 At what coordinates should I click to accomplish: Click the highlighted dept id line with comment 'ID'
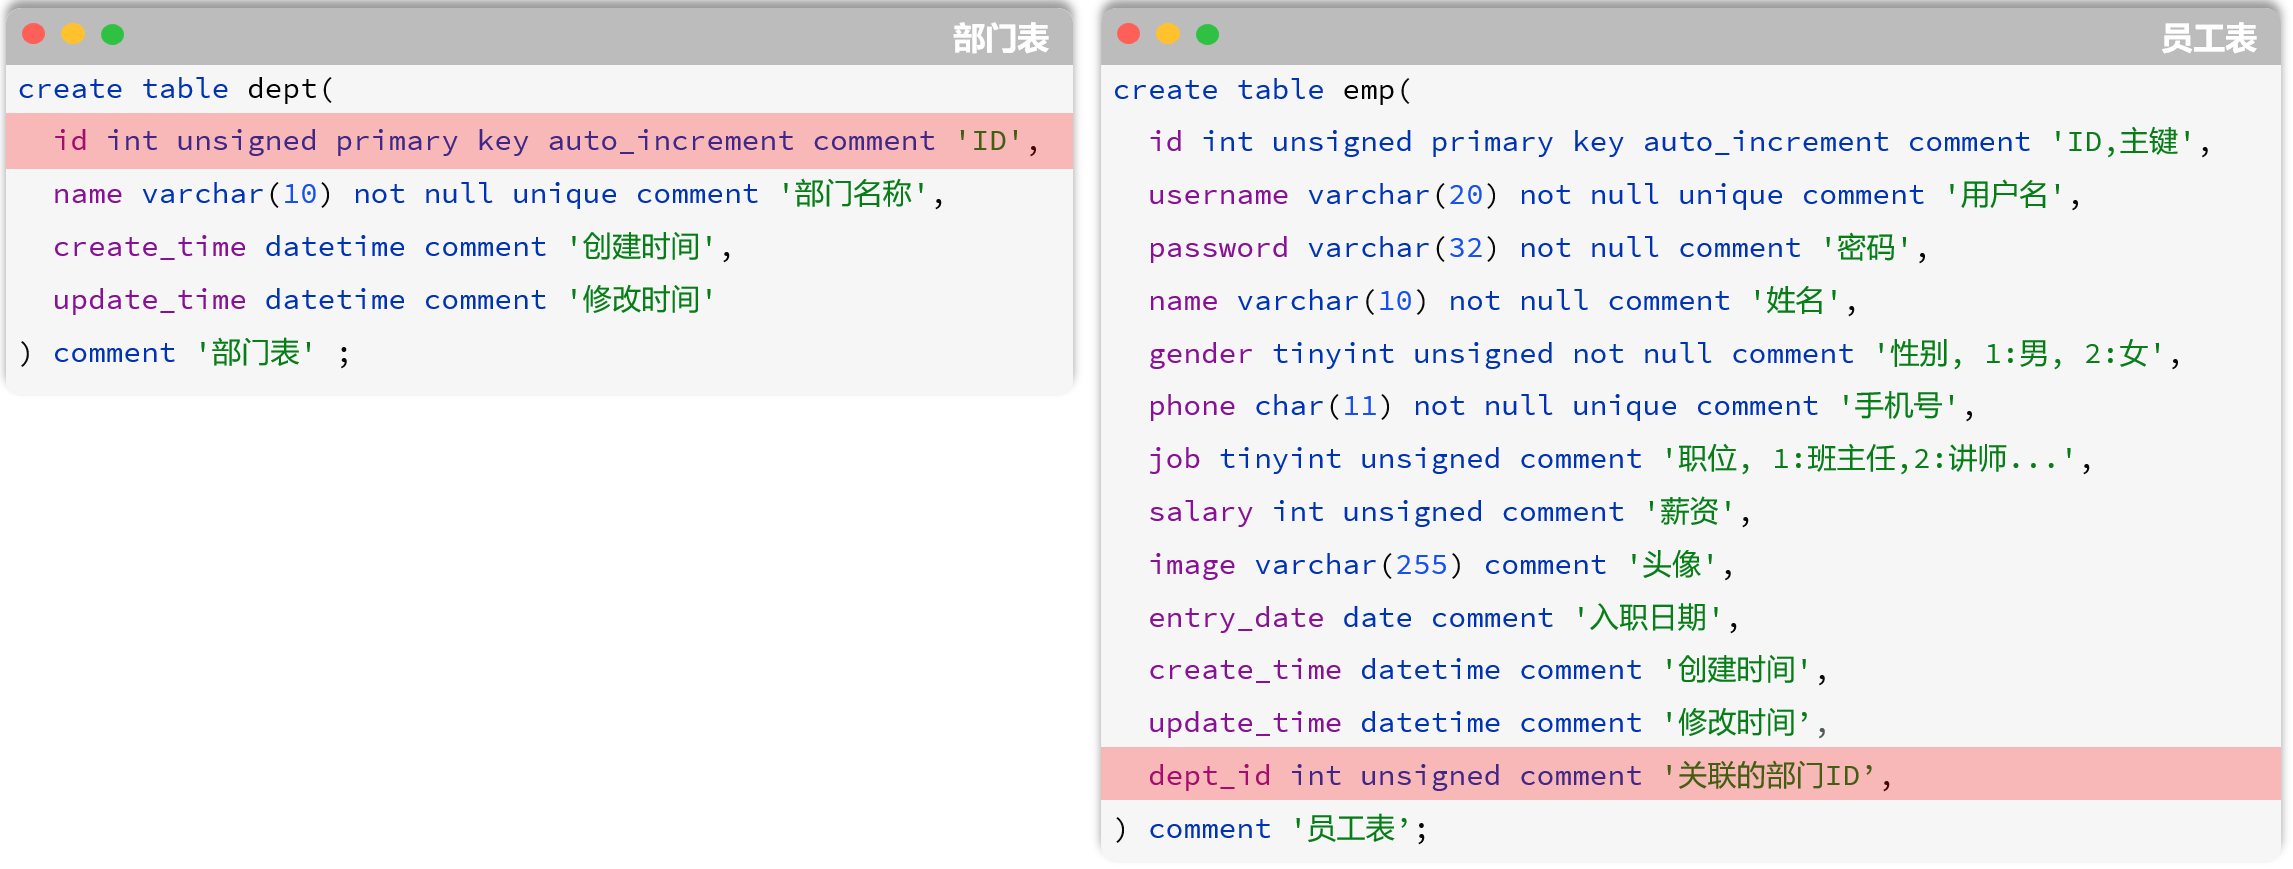coord(540,141)
